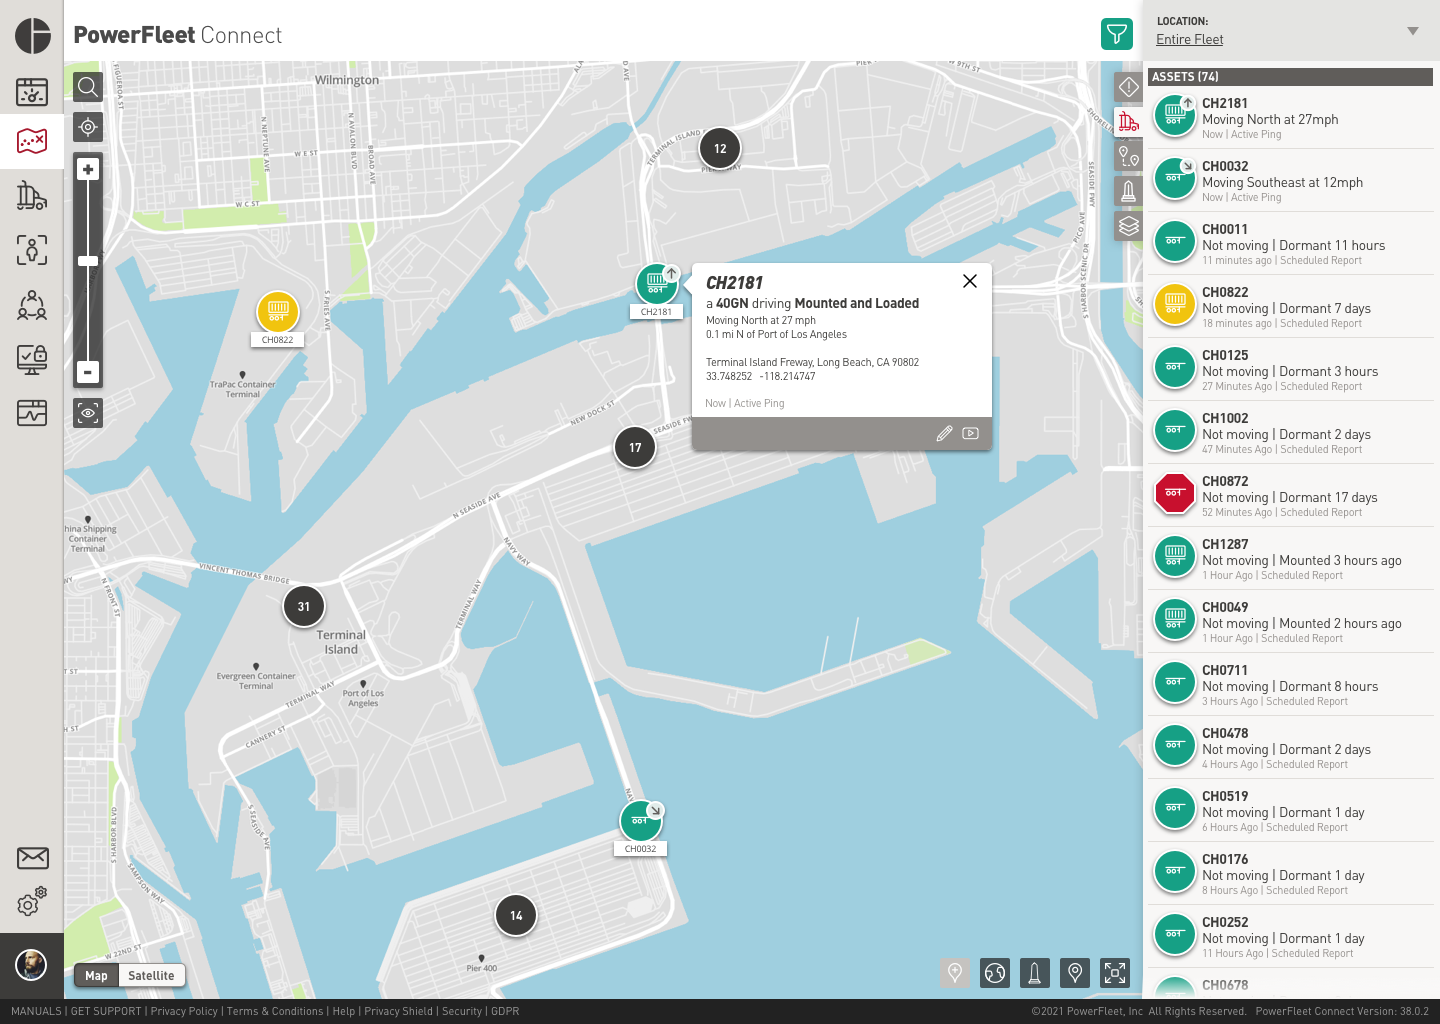Viewport: 1440px width, 1024px height.
Task: Open the users group sidebar icon
Action: 32,304
